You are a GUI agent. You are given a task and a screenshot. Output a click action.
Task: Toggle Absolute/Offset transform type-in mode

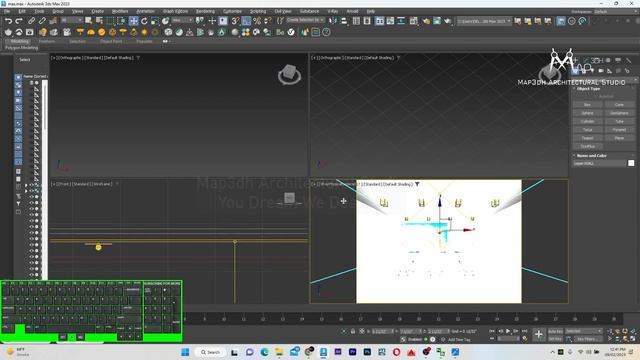pyautogui.click(x=362, y=331)
